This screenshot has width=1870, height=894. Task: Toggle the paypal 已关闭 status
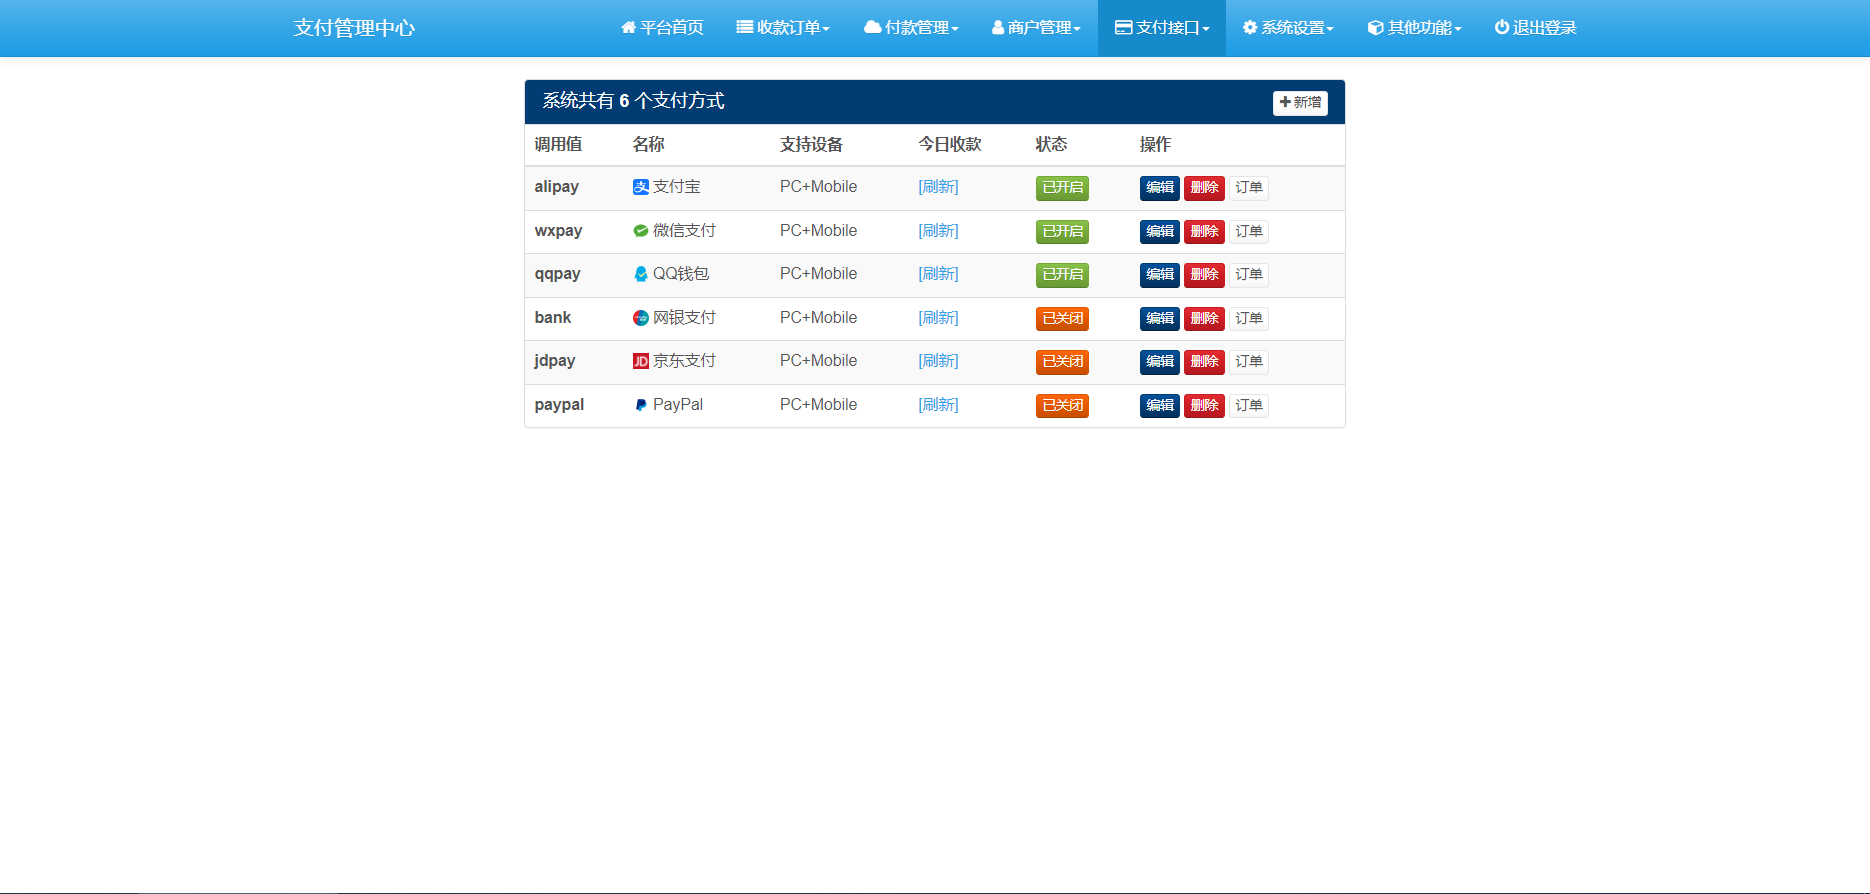click(1062, 406)
